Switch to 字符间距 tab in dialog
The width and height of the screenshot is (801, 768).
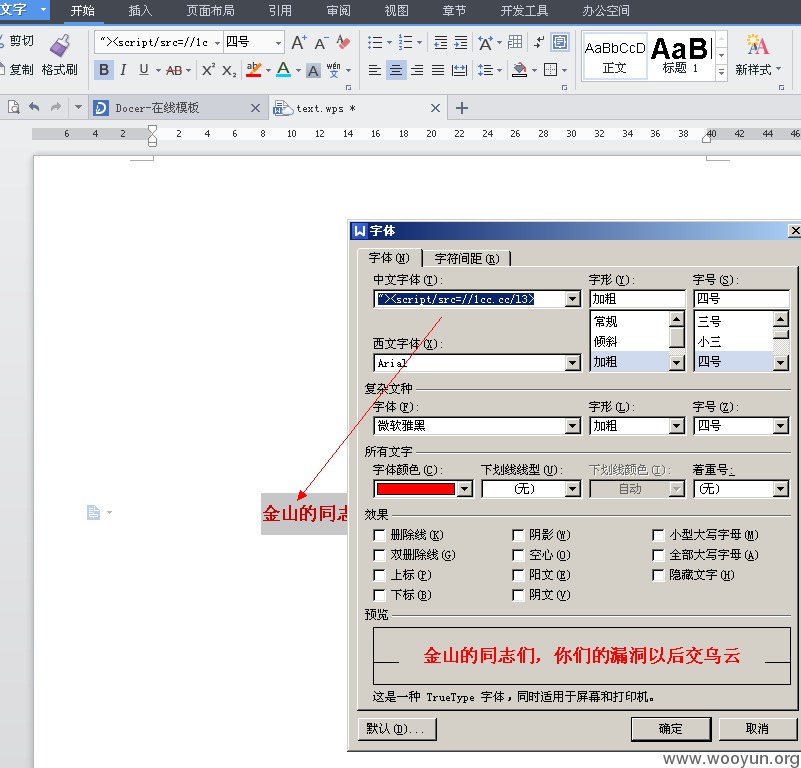click(466, 259)
